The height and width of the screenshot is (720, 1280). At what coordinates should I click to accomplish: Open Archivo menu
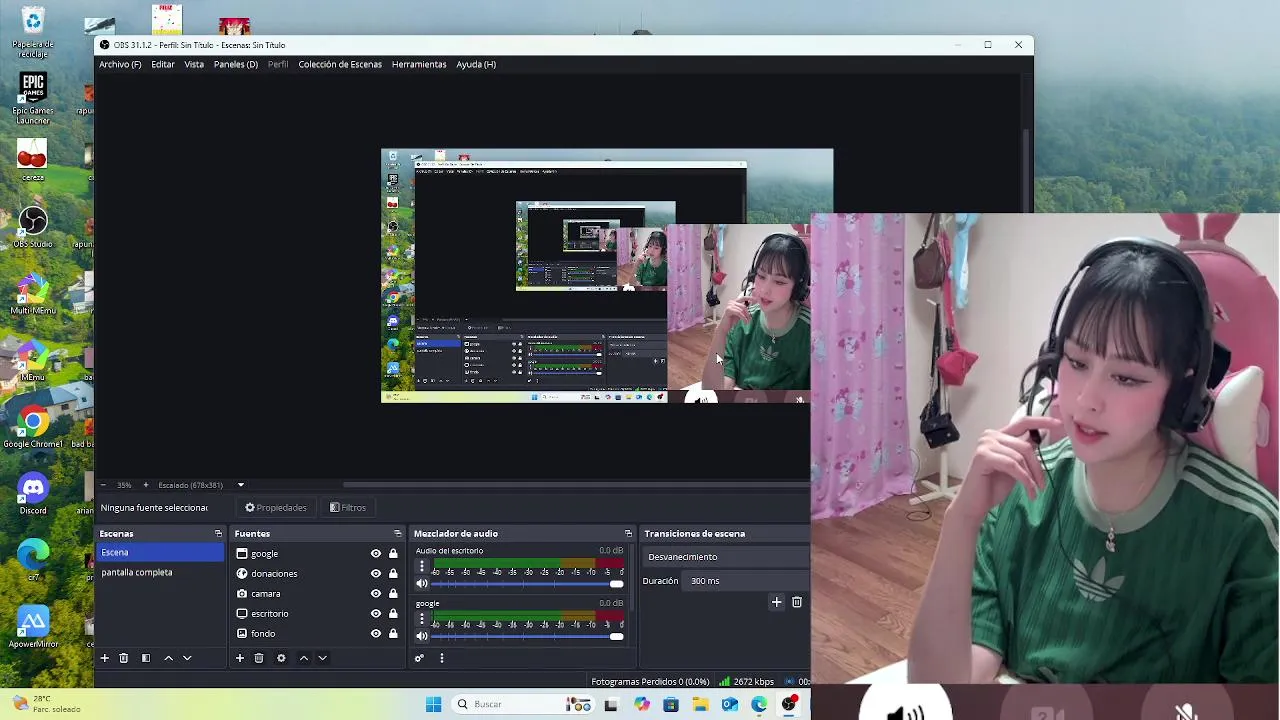tap(120, 64)
